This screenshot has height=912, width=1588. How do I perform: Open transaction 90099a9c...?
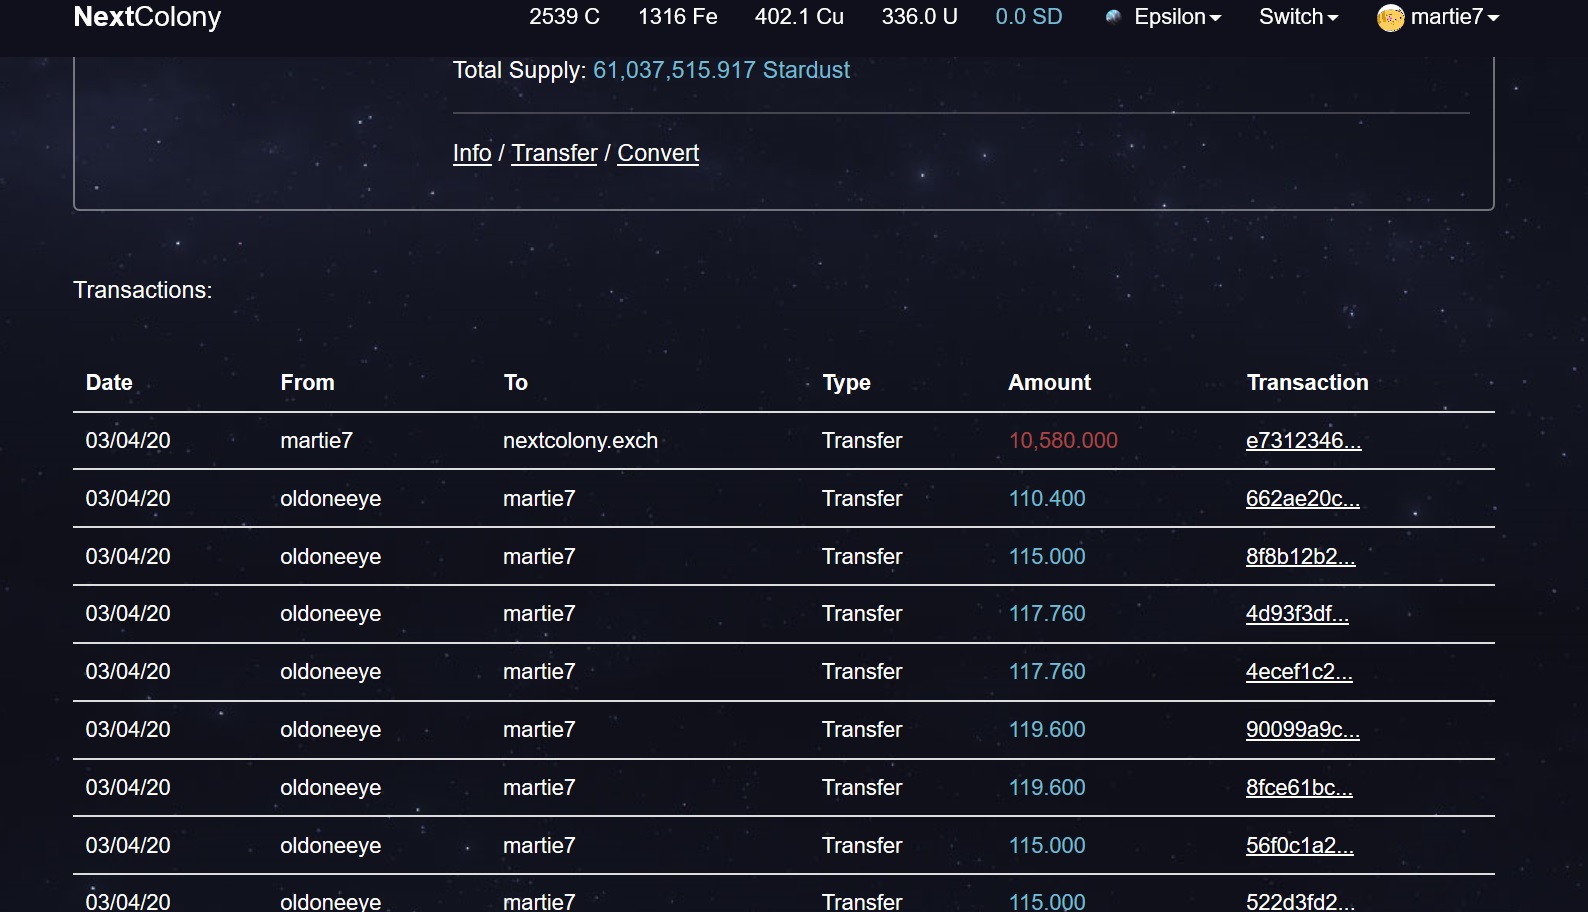[x=1302, y=730]
